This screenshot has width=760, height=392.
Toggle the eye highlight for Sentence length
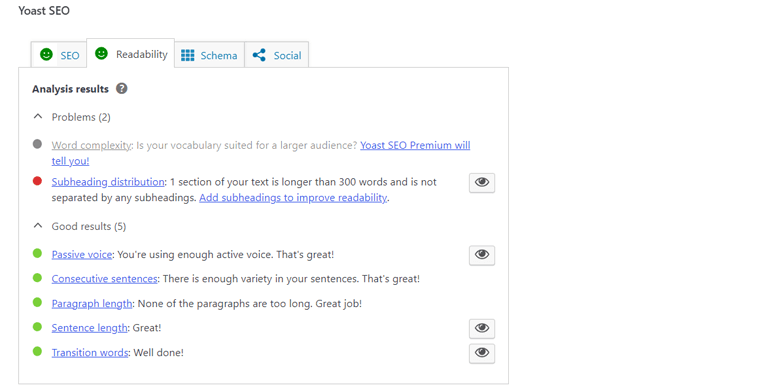pyautogui.click(x=482, y=329)
